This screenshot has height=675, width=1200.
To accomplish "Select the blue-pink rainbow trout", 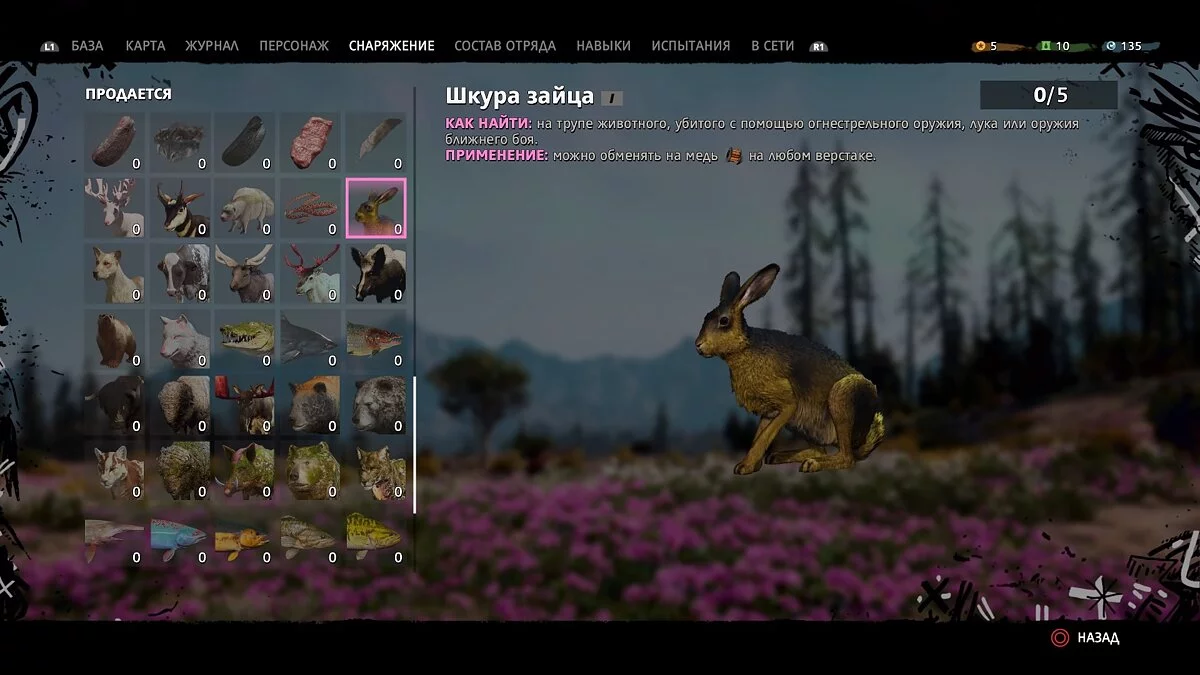I will pos(180,537).
